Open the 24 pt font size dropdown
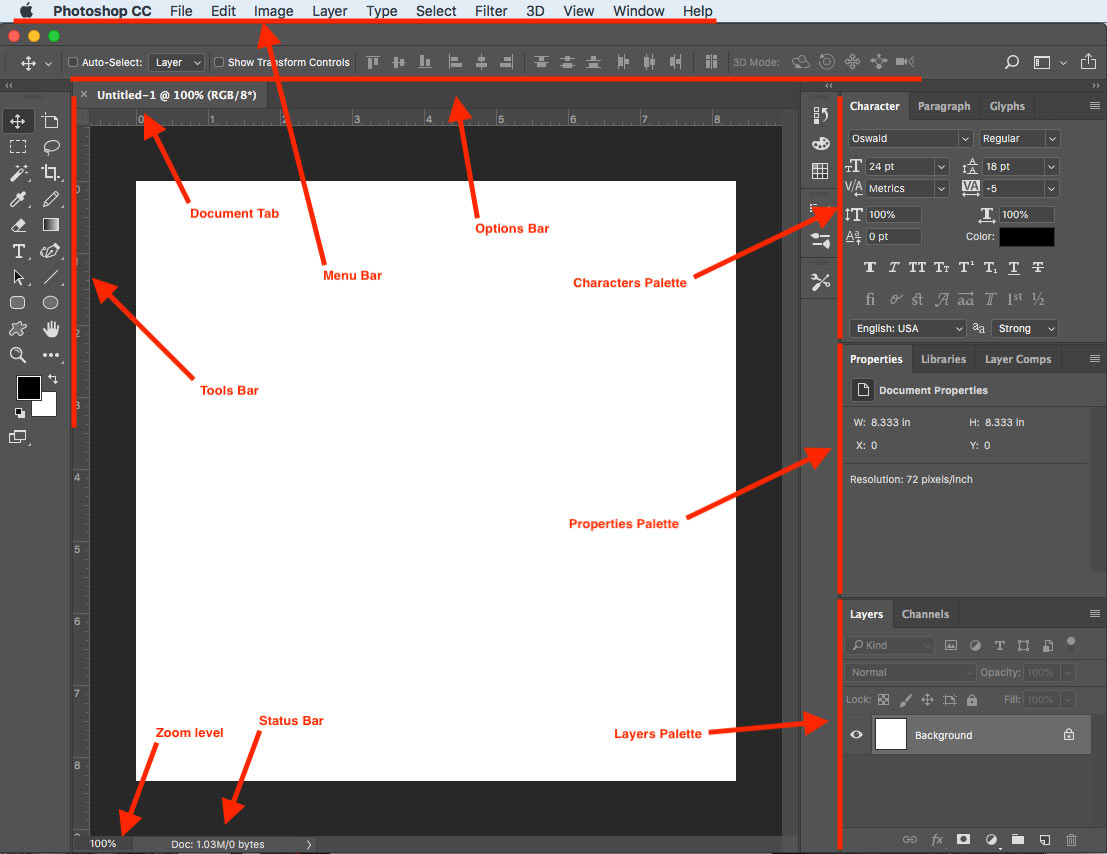This screenshot has height=854, width=1107. (x=941, y=167)
